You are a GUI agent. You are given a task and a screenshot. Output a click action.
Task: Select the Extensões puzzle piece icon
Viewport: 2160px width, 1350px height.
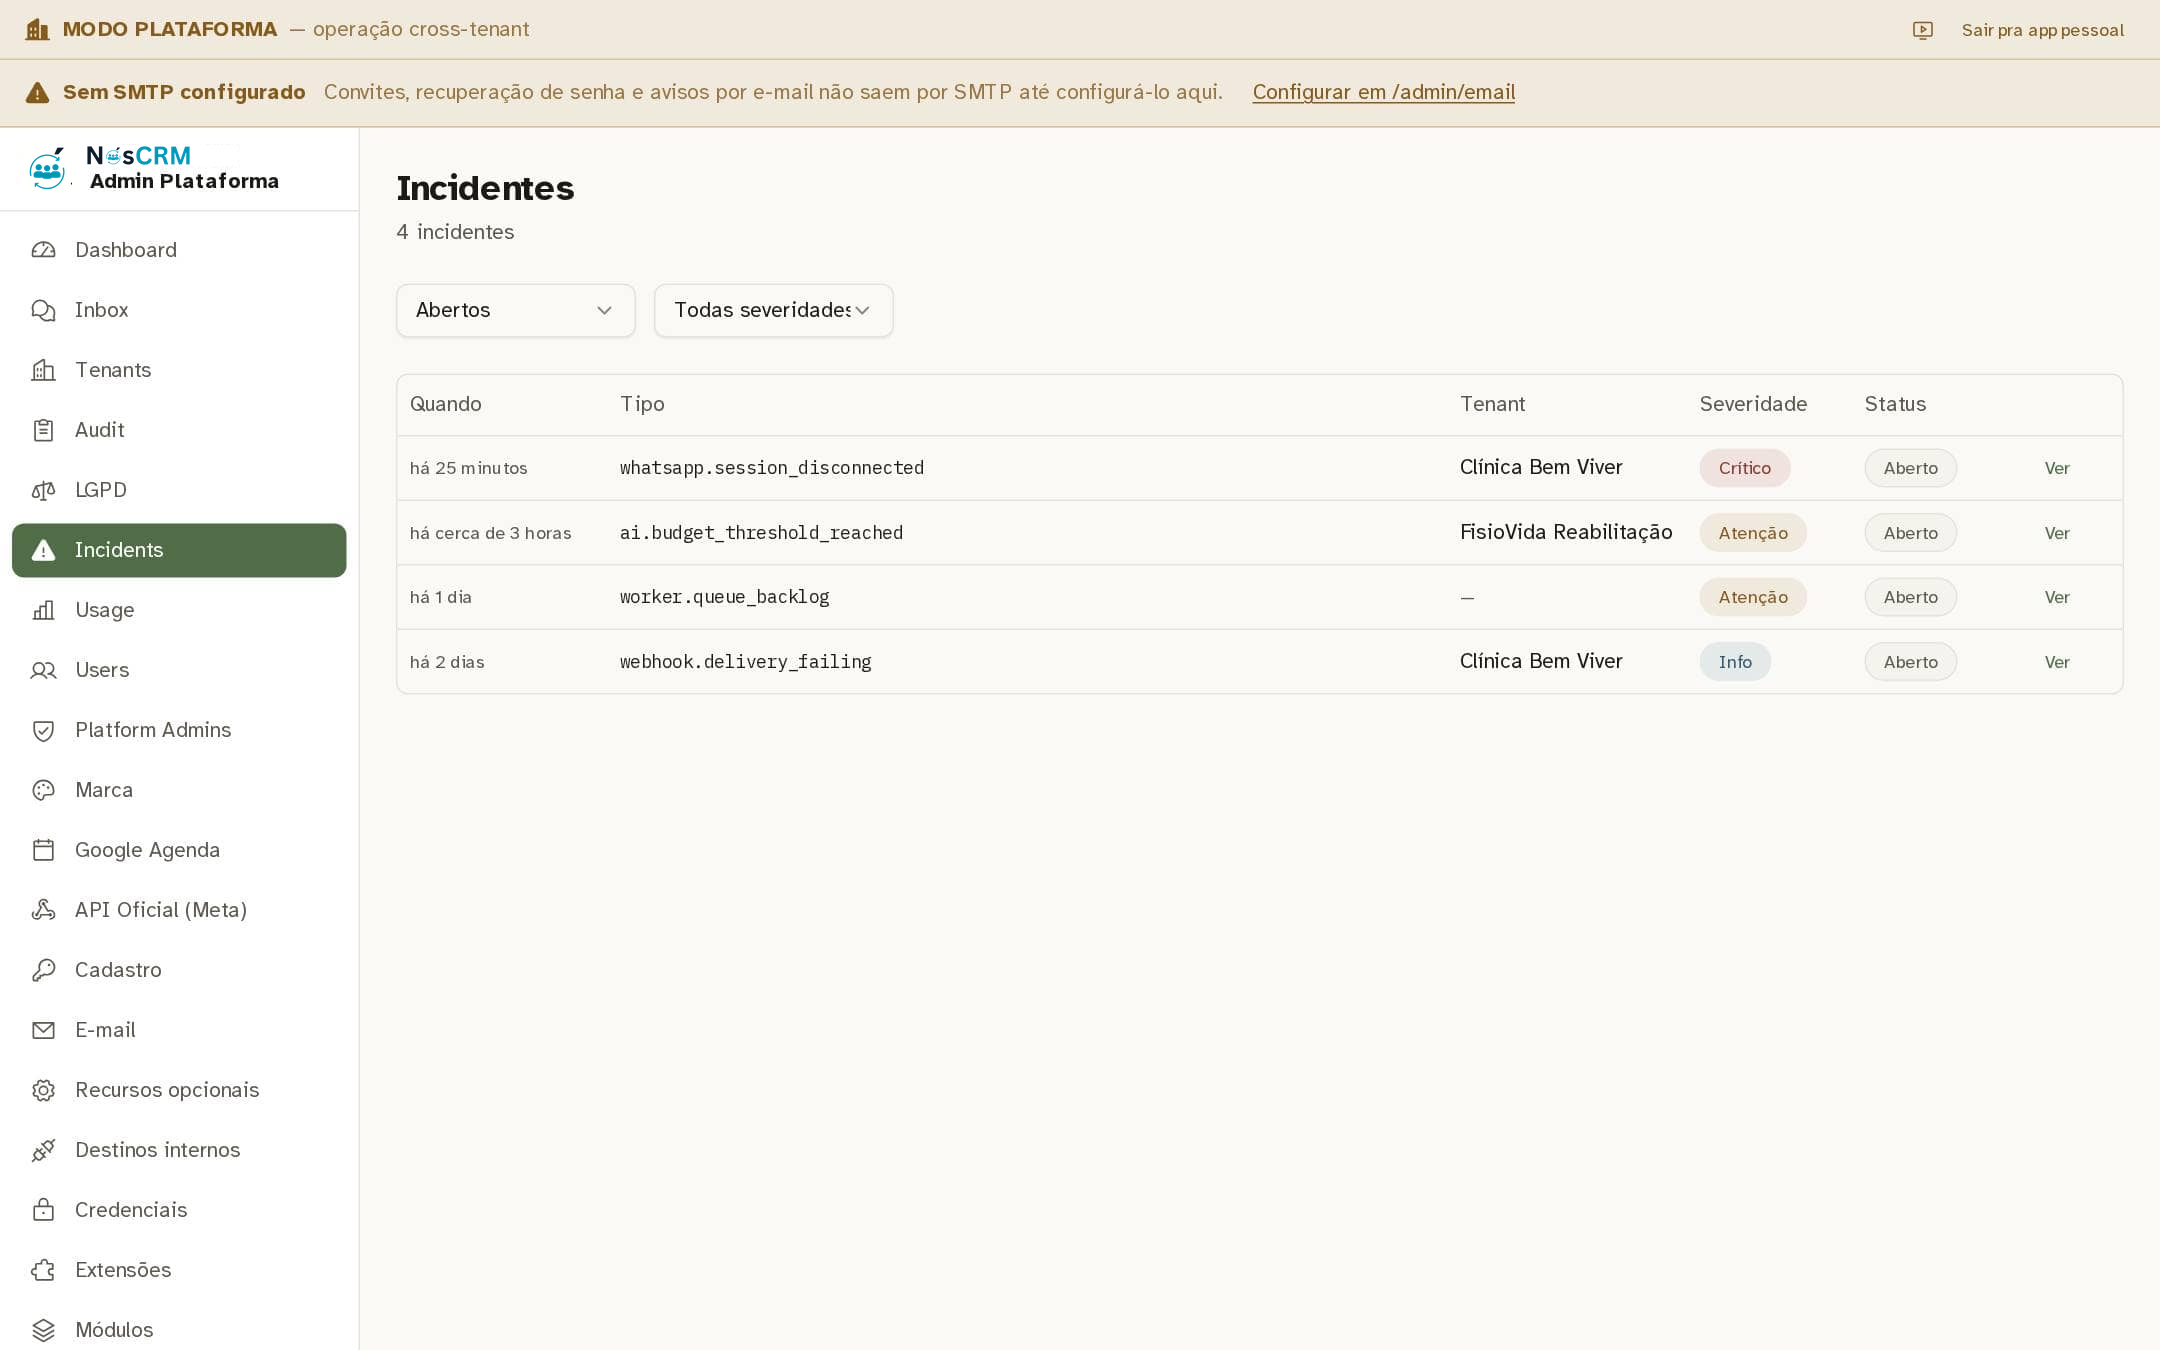[x=43, y=1270]
